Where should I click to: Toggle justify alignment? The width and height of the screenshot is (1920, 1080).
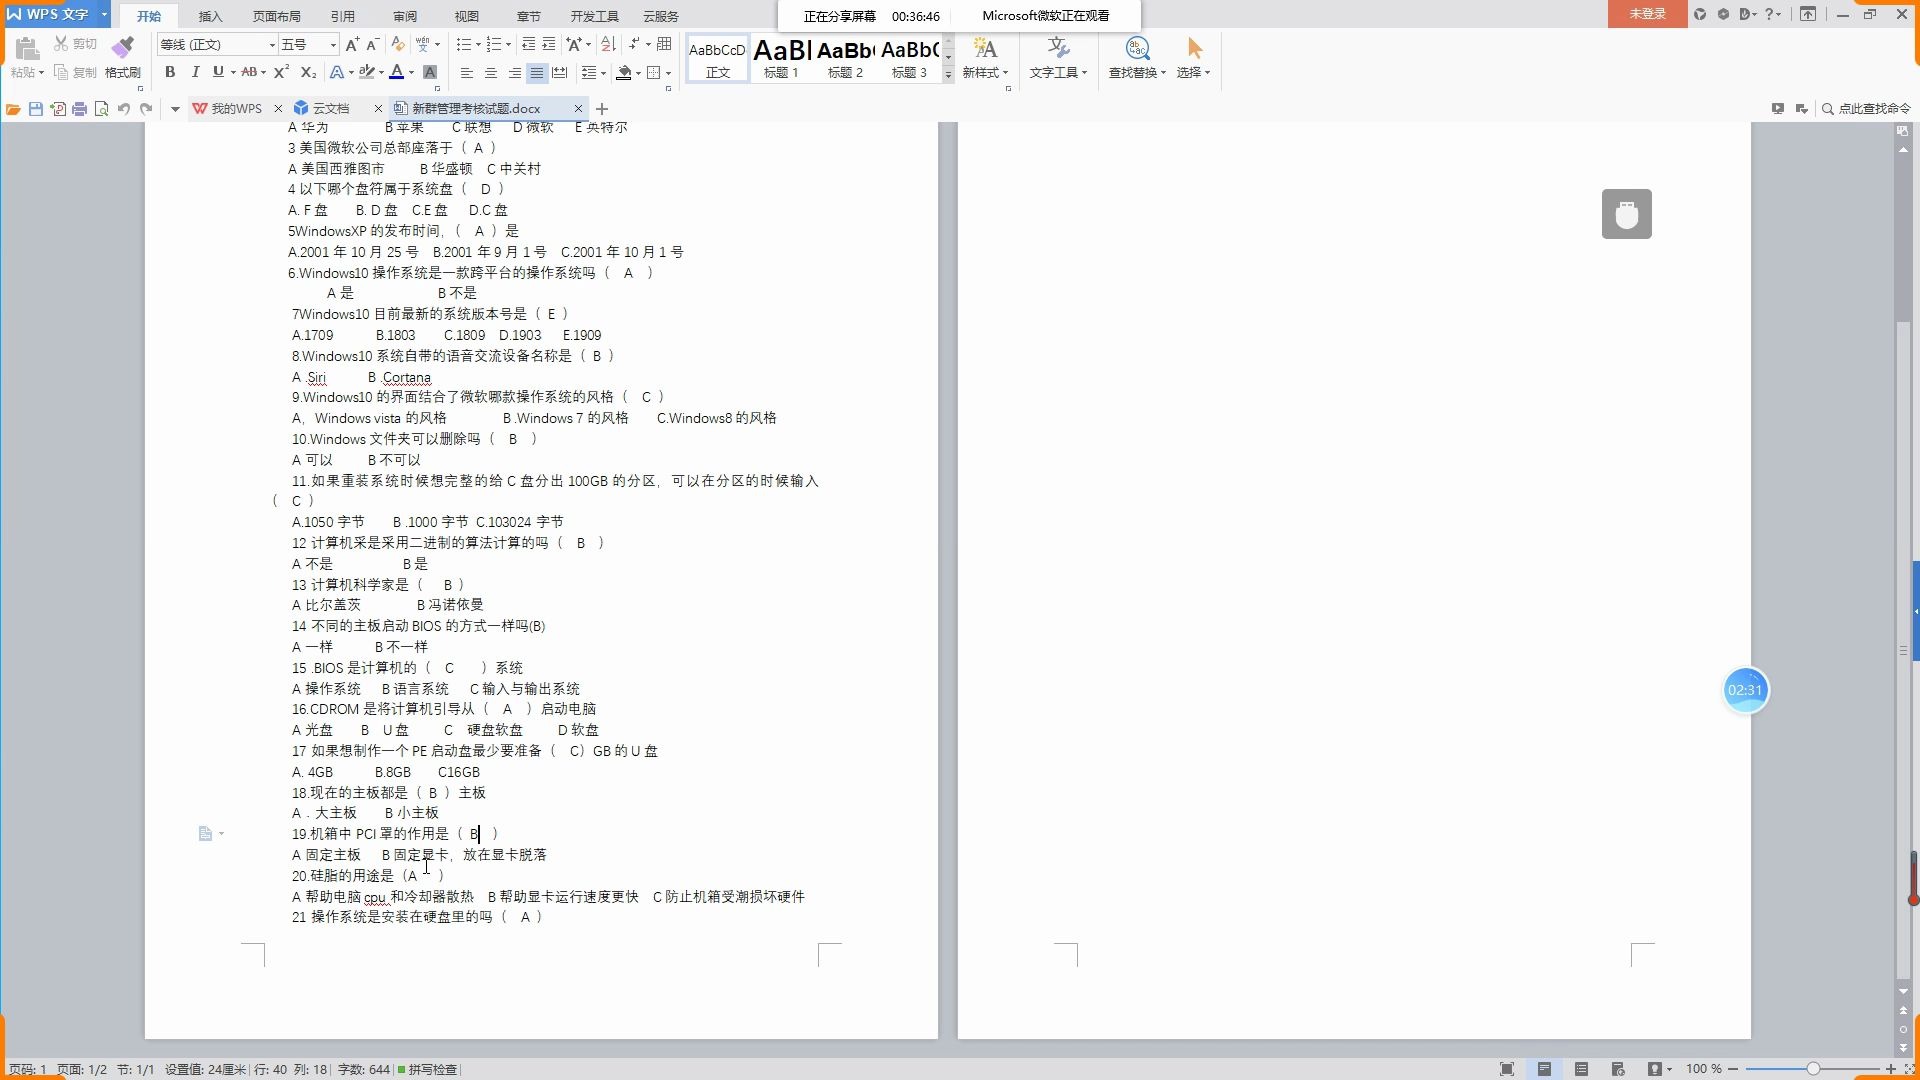pyautogui.click(x=537, y=72)
